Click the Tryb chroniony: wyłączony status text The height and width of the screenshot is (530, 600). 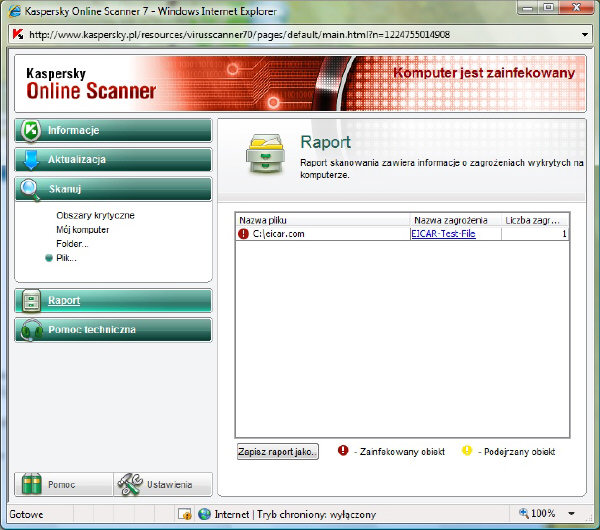pos(316,514)
